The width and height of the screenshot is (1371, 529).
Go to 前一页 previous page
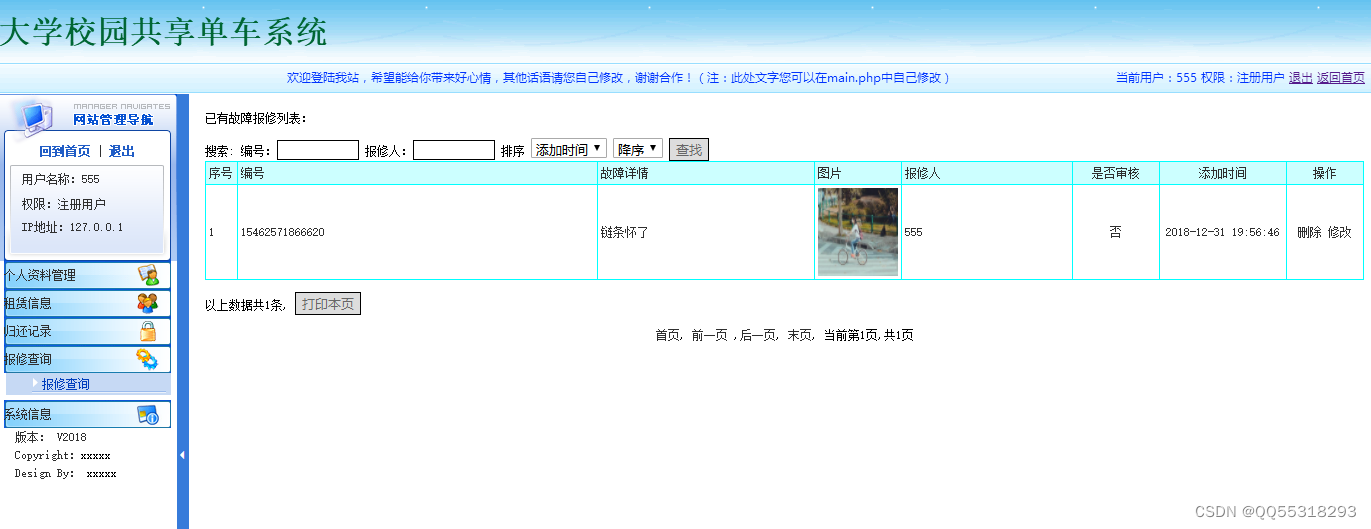coord(709,335)
